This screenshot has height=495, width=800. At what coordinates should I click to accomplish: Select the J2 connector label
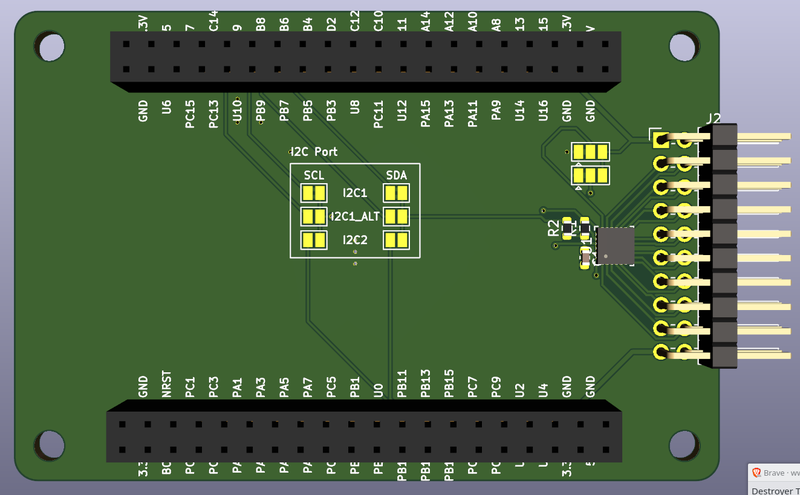(714, 119)
